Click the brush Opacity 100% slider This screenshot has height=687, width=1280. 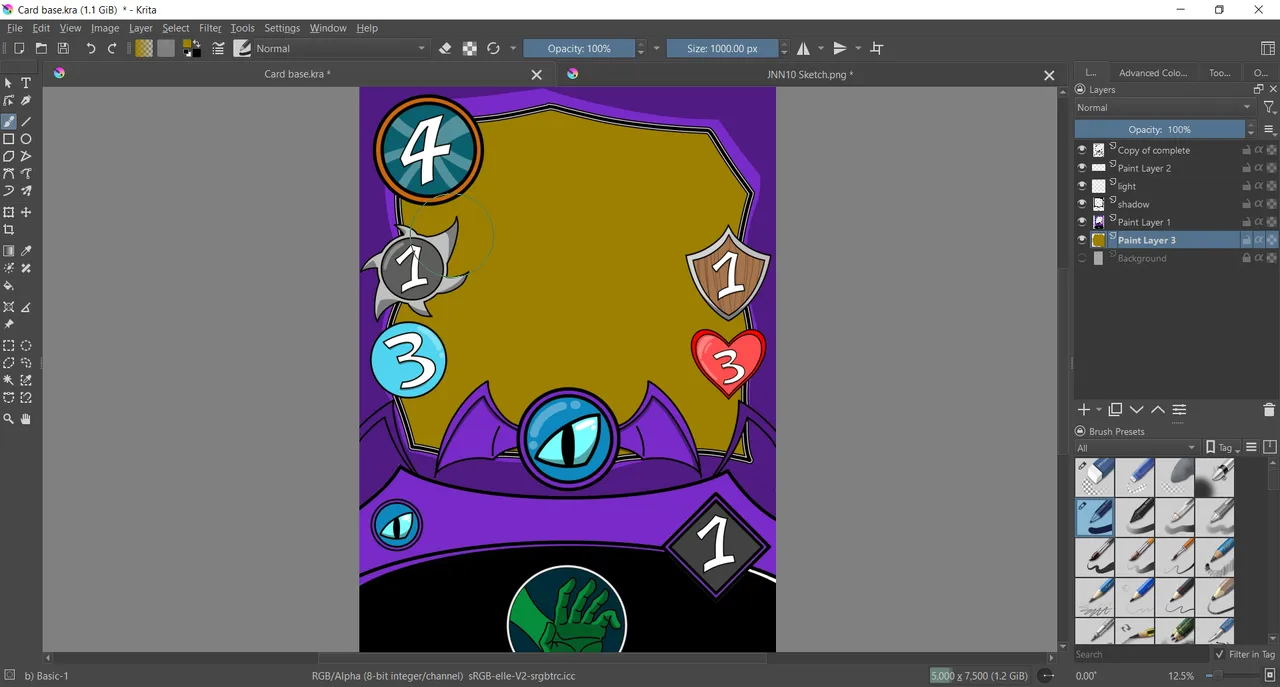(579, 48)
